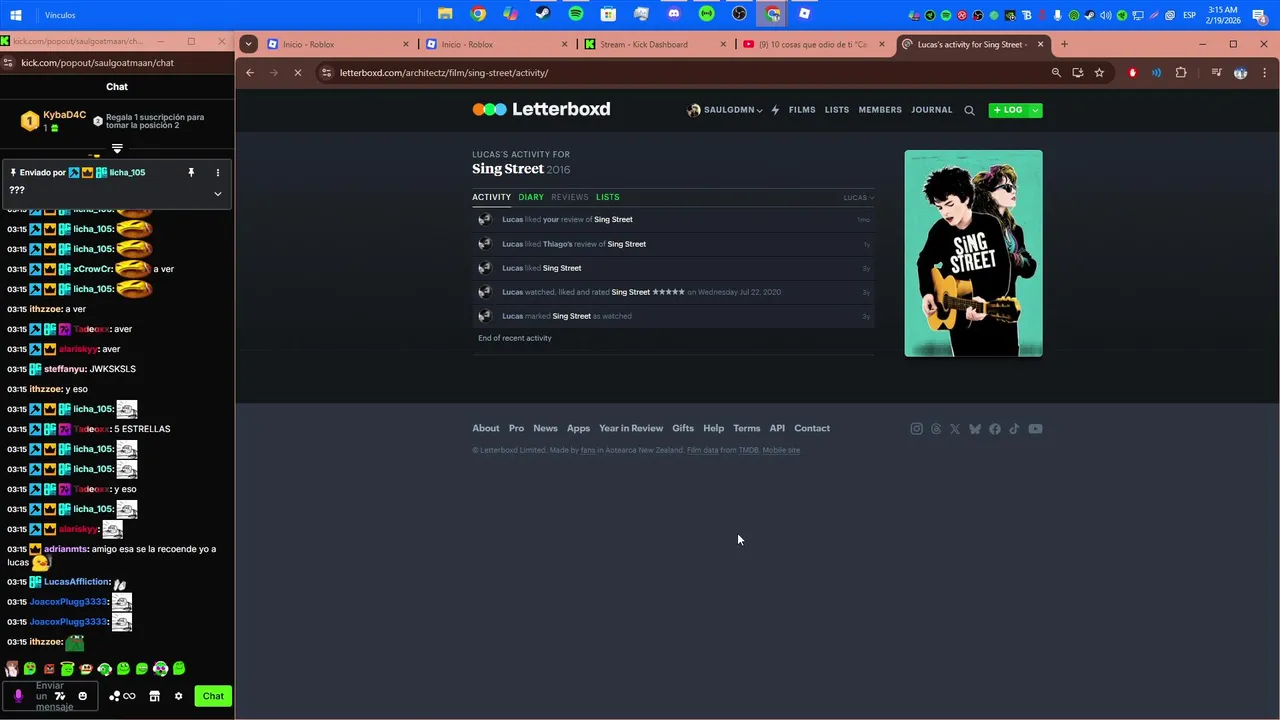This screenshot has height=720, width=1280.
Task: Open the TikTok footer icon
Action: pyautogui.click(x=1014, y=429)
